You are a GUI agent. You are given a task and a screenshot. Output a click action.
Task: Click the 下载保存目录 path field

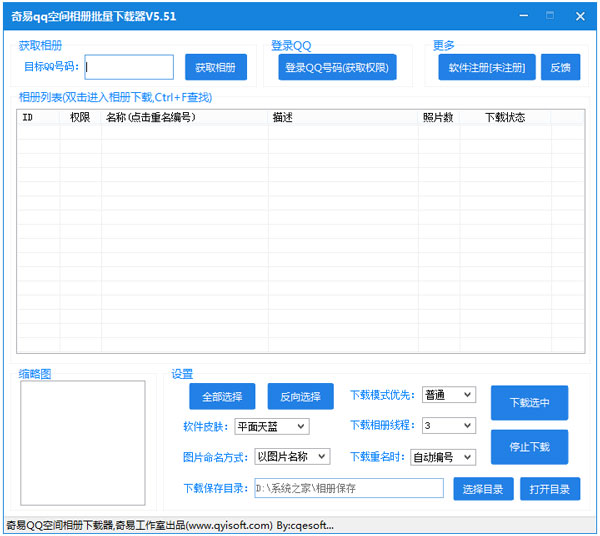point(349,488)
